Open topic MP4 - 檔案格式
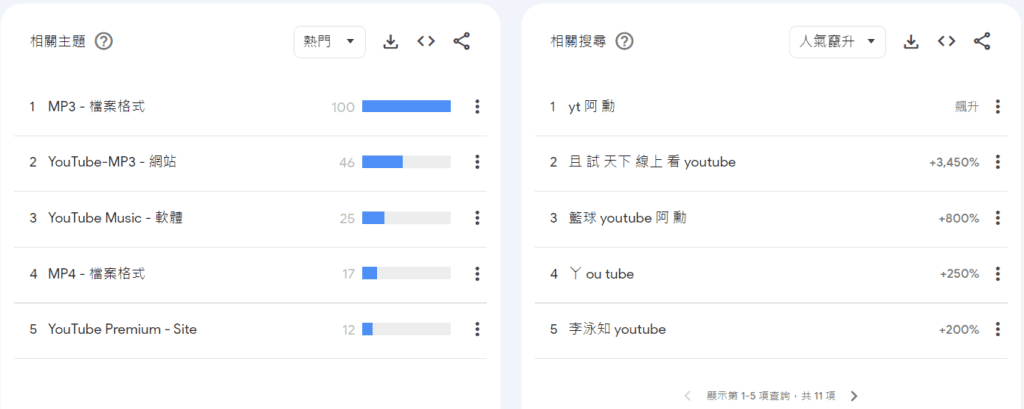 pos(97,274)
